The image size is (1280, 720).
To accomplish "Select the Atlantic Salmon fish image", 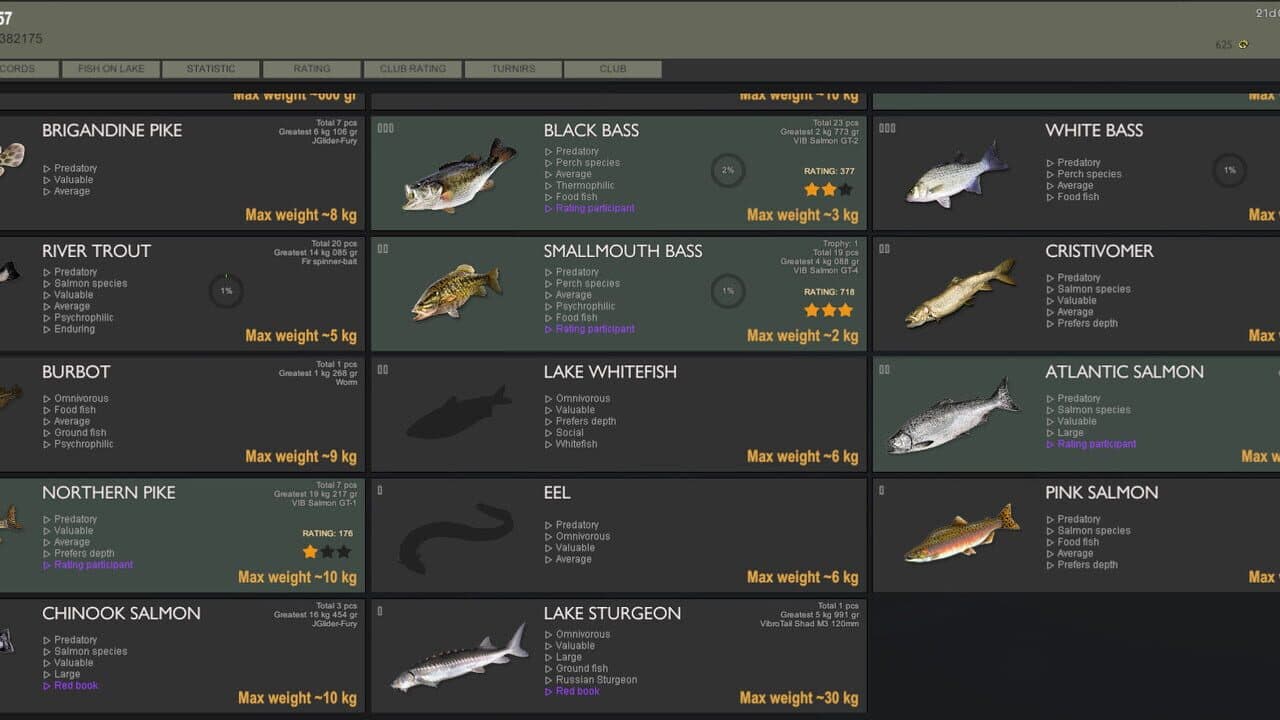I will (953, 416).
